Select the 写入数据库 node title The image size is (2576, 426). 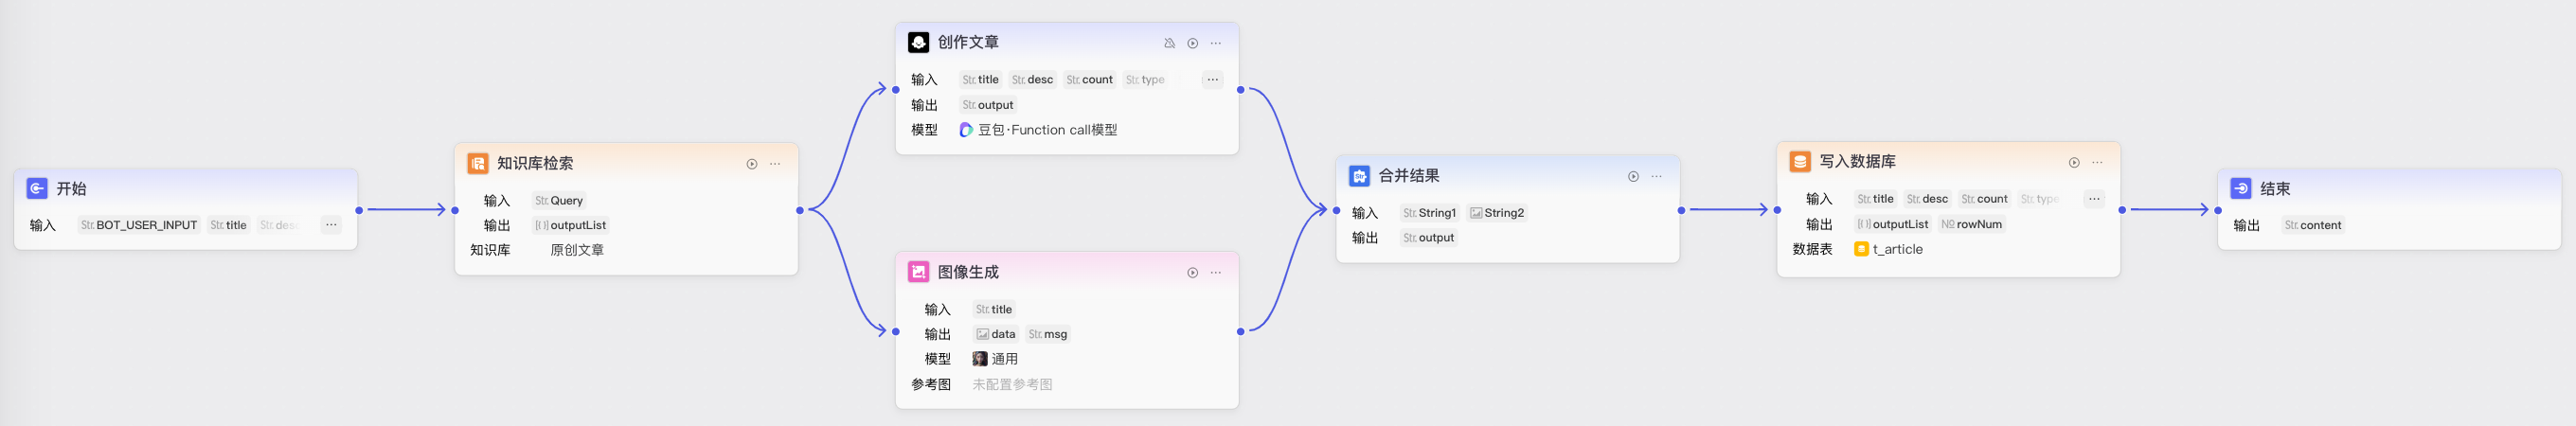[1858, 161]
